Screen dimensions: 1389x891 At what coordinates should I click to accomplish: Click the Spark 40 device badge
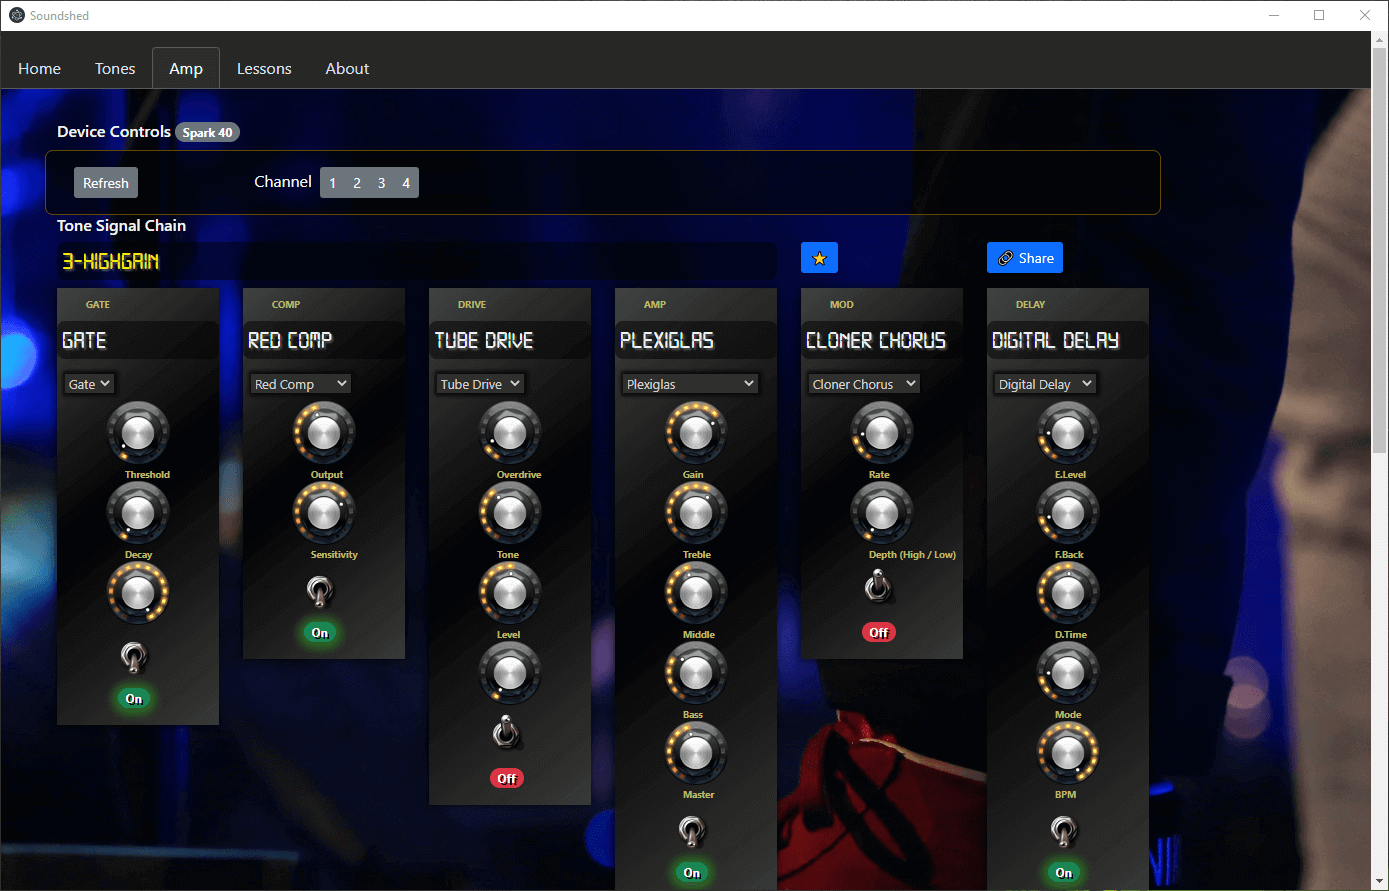[207, 132]
